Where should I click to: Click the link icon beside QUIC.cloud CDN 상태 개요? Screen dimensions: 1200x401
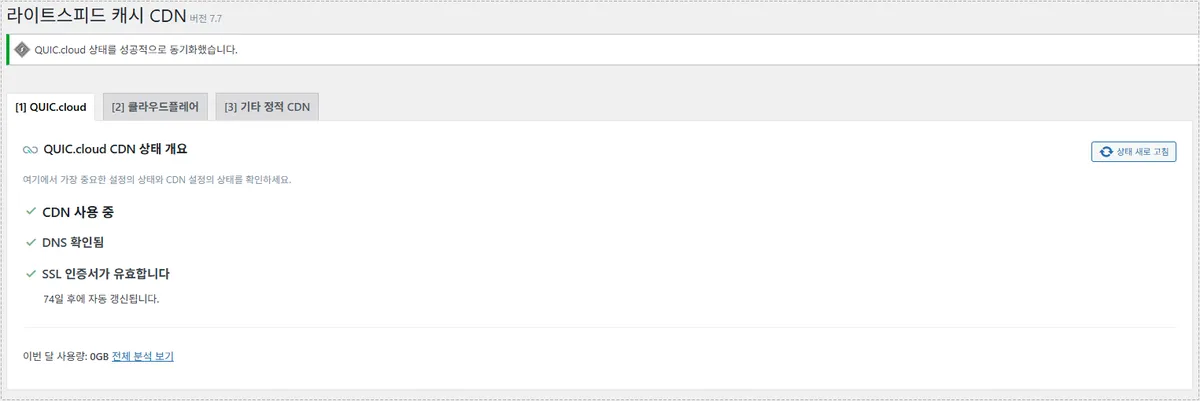(30, 150)
